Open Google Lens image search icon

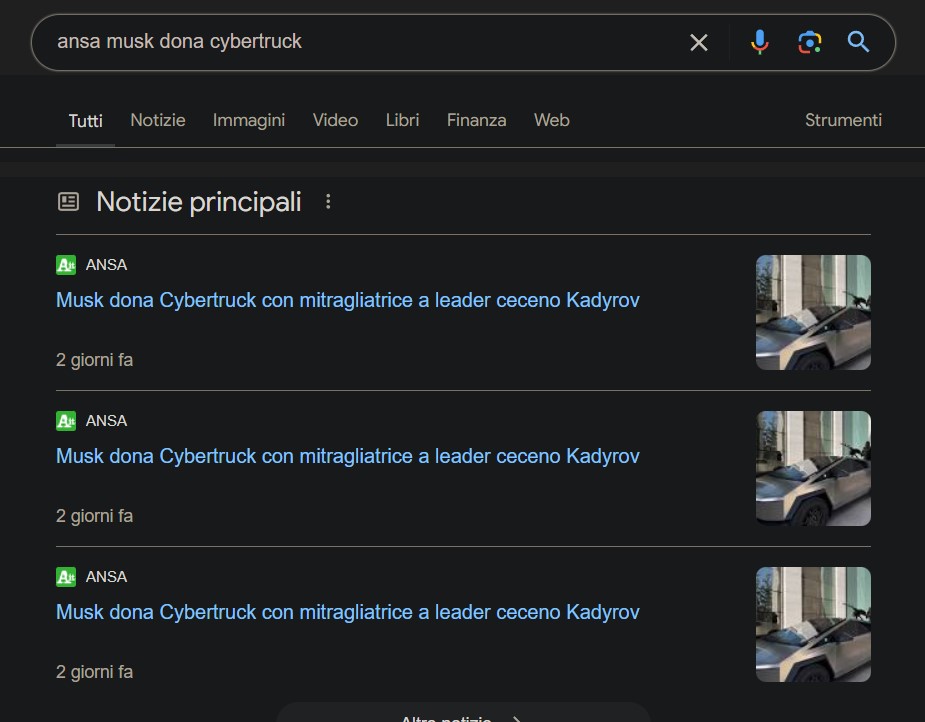point(809,42)
